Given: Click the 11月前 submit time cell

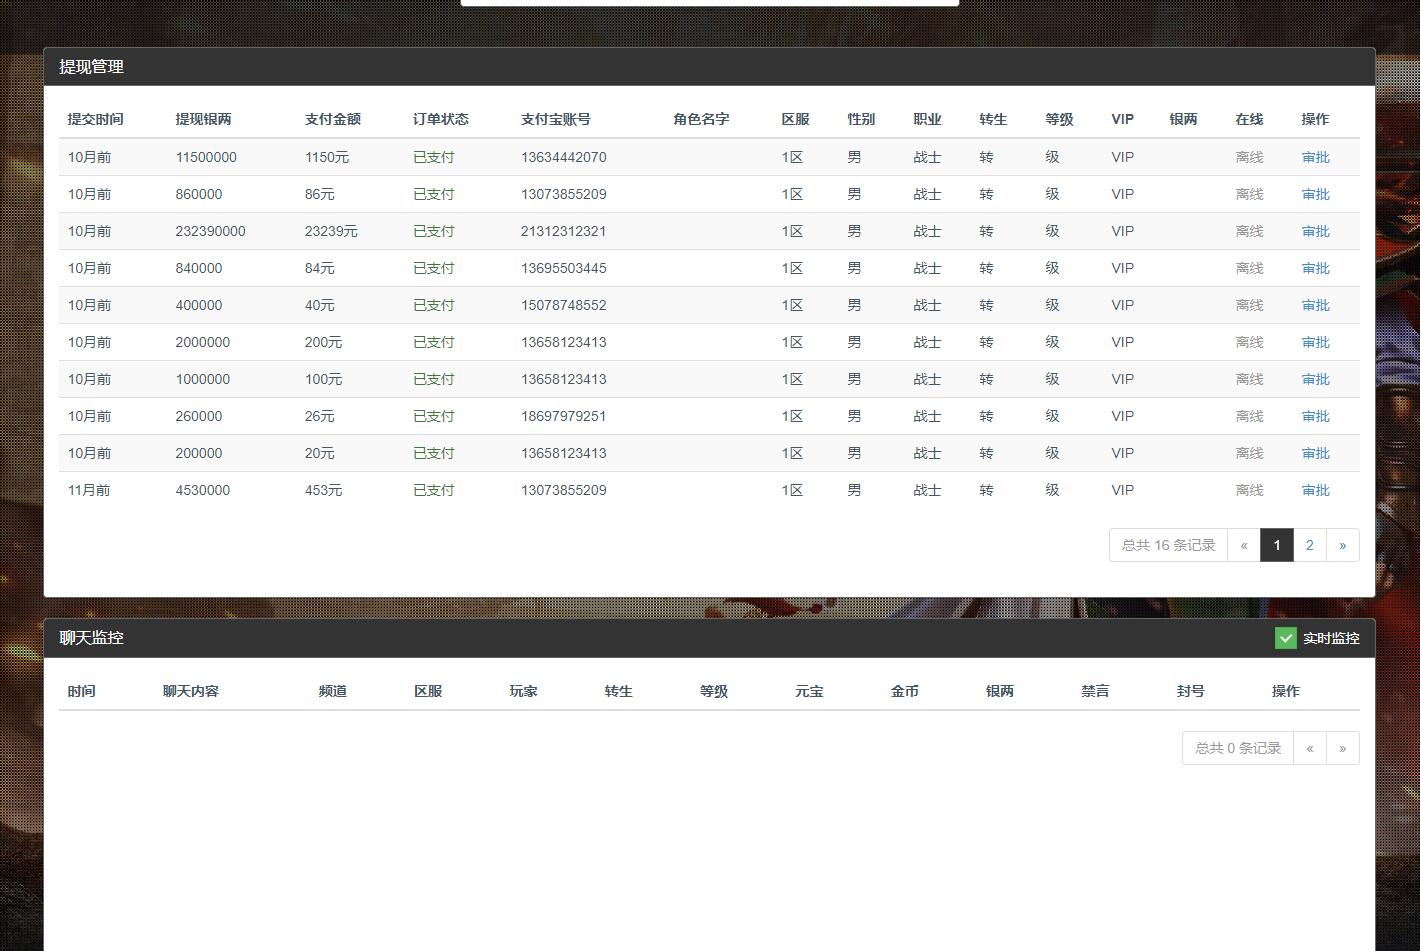Looking at the screenshot, I should point(89,490).
